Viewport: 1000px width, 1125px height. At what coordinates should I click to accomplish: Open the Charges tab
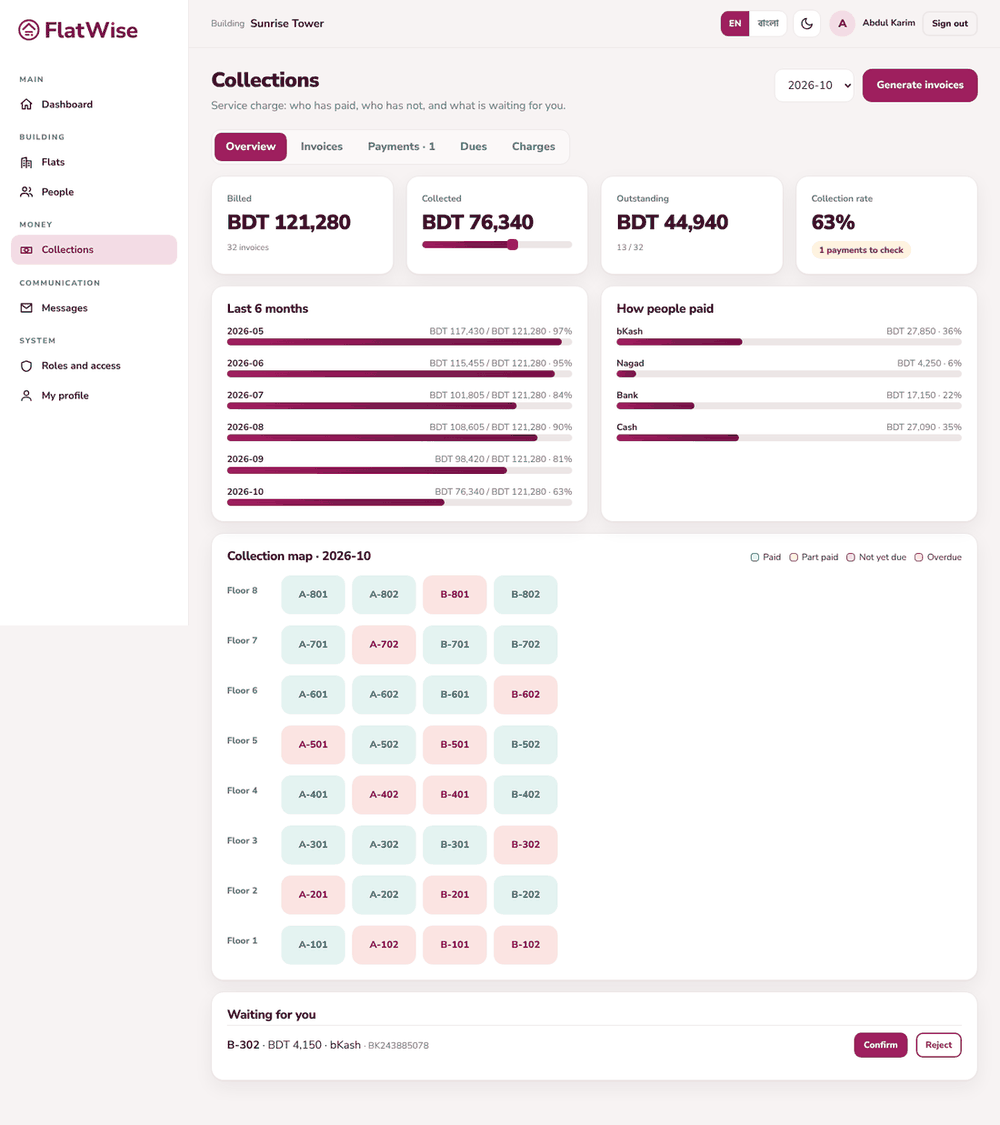(x=534, y=146)
